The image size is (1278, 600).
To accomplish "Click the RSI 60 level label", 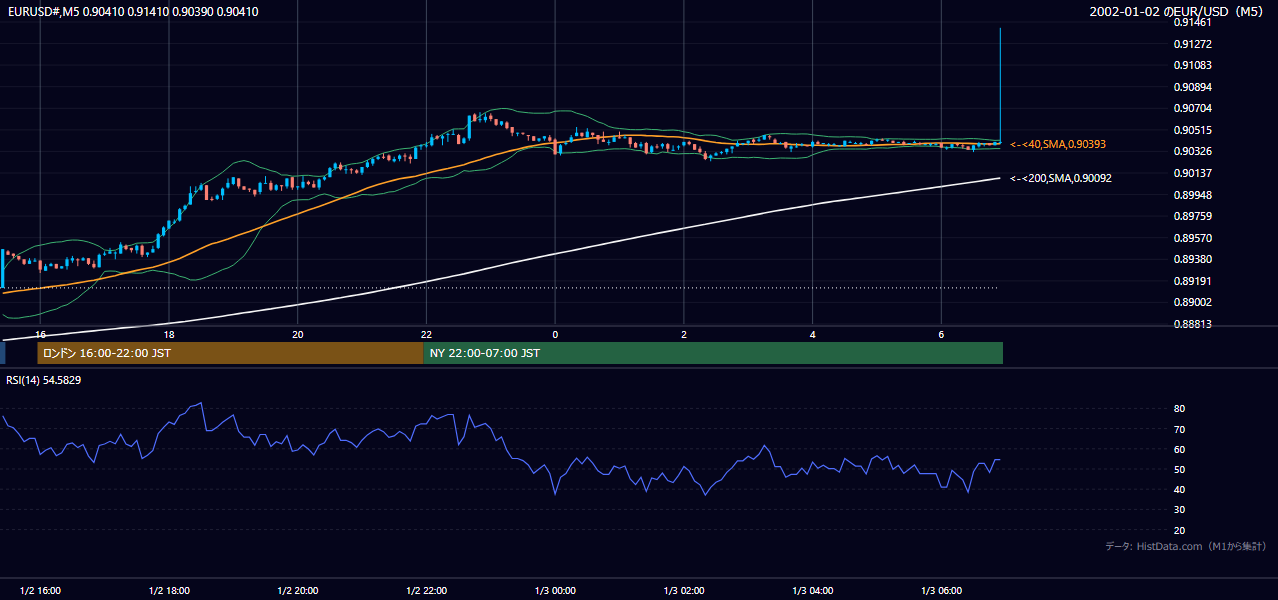I will [1179, 449].
